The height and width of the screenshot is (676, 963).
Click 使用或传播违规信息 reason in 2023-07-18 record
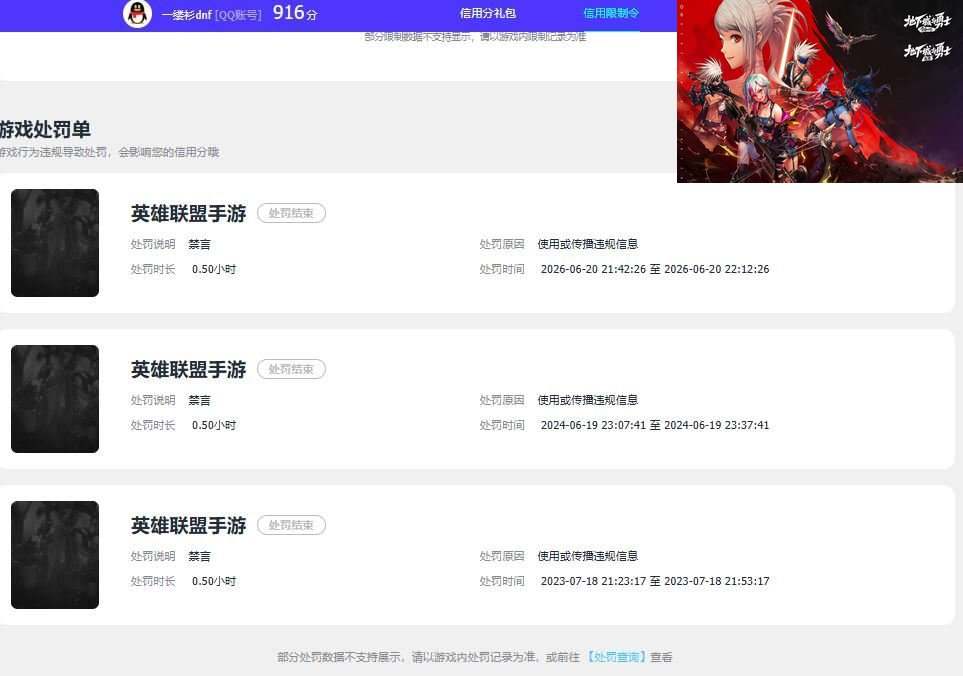pos(588,556)
